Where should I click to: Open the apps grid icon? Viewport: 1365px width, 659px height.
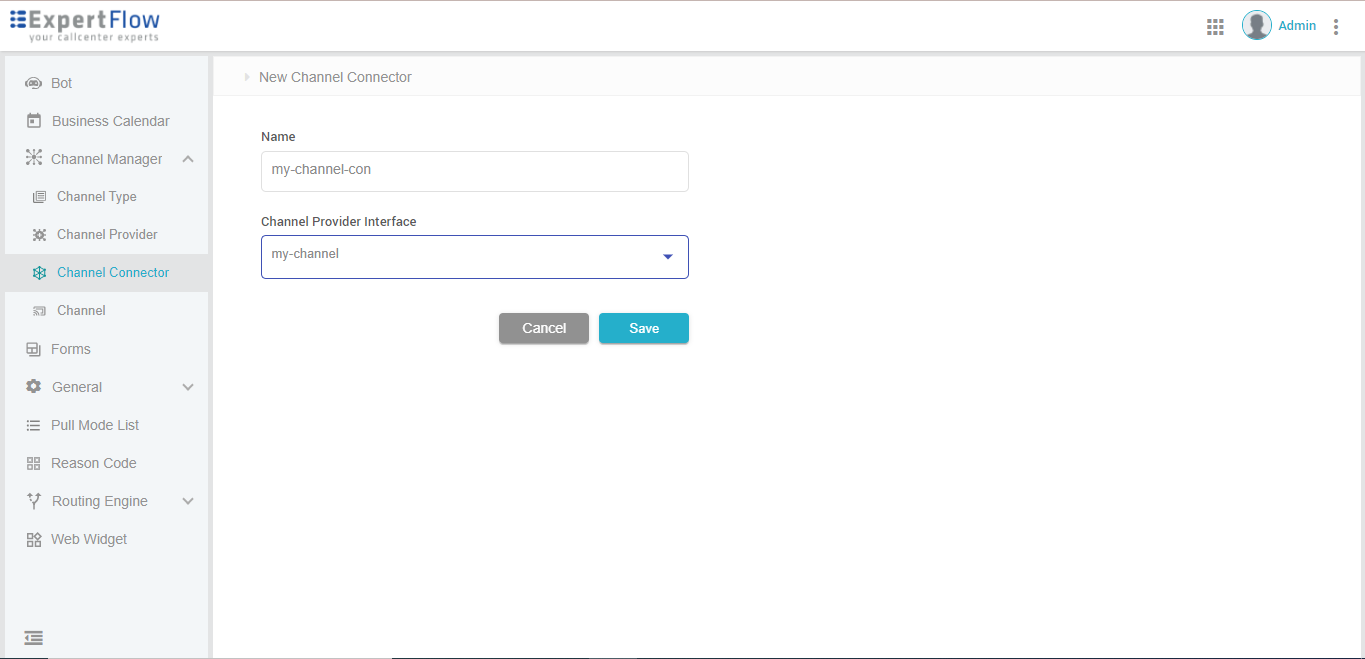[1215, 27]
